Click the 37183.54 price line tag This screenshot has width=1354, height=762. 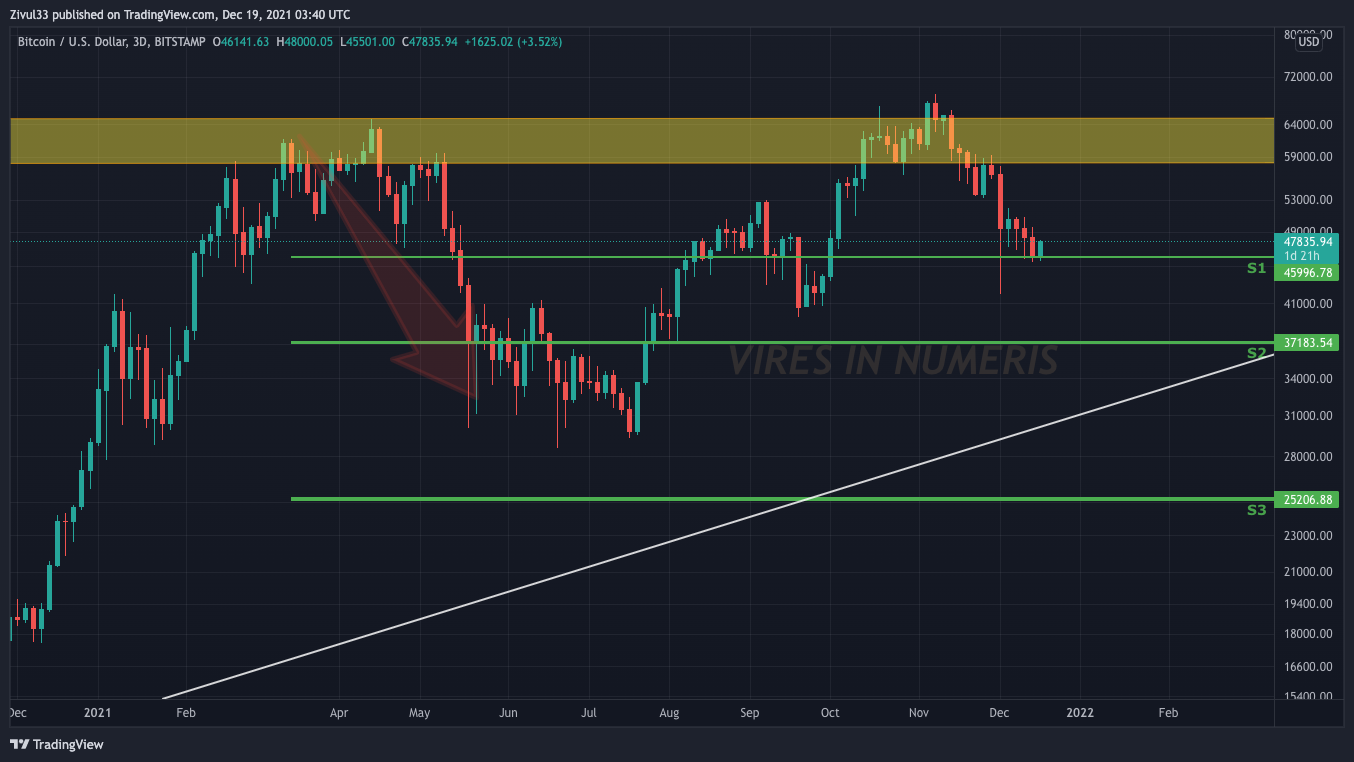point(1308,343)
